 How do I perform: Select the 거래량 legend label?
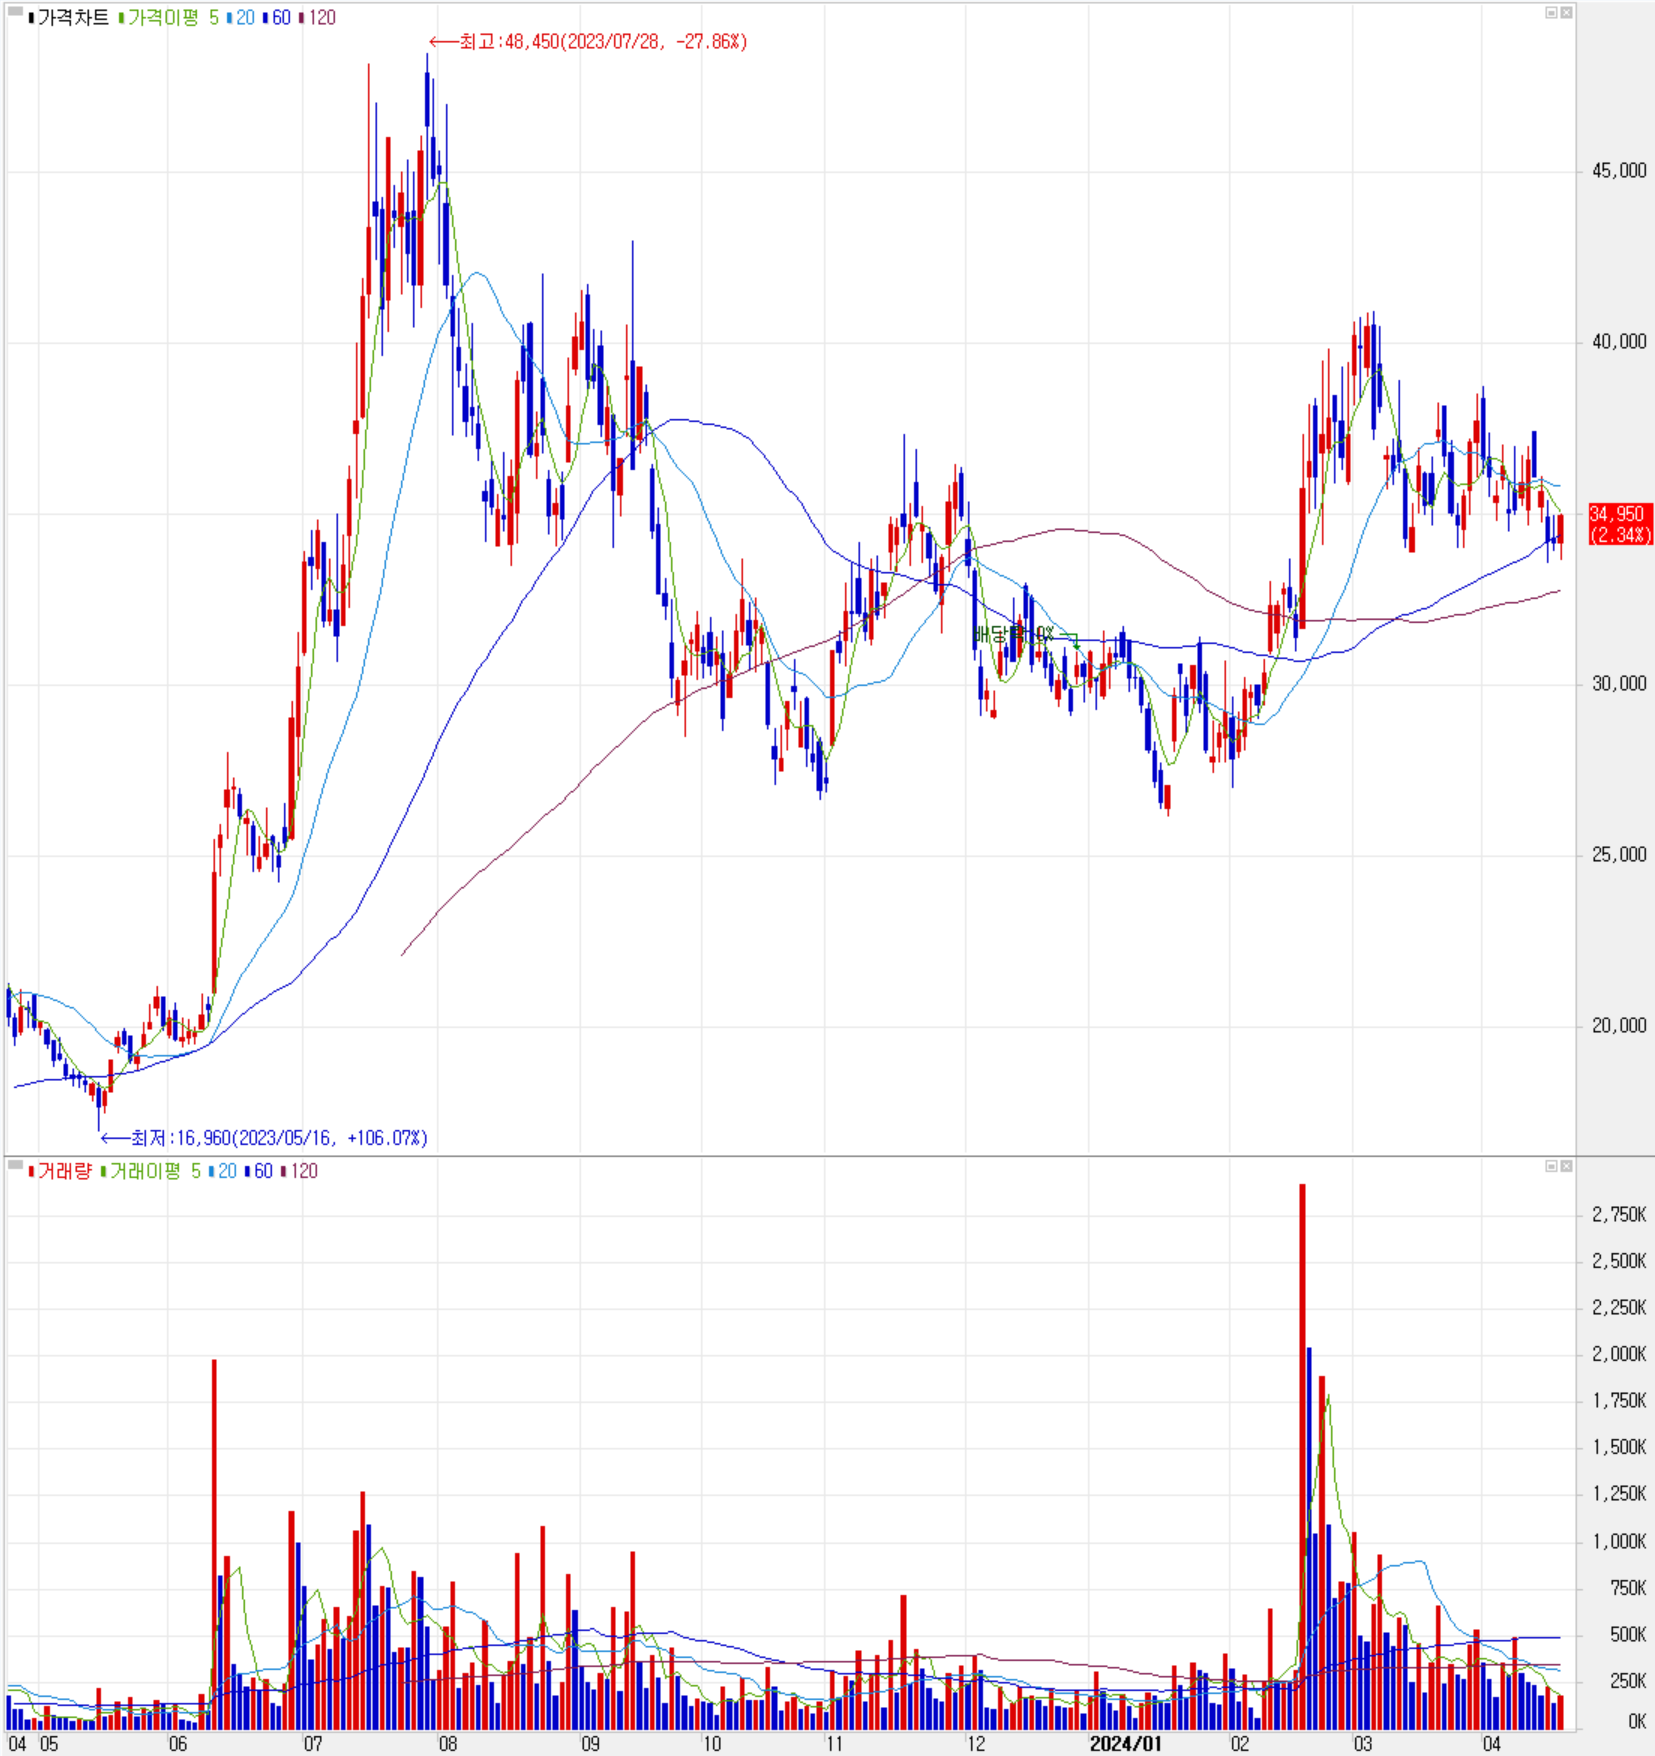60,1171
